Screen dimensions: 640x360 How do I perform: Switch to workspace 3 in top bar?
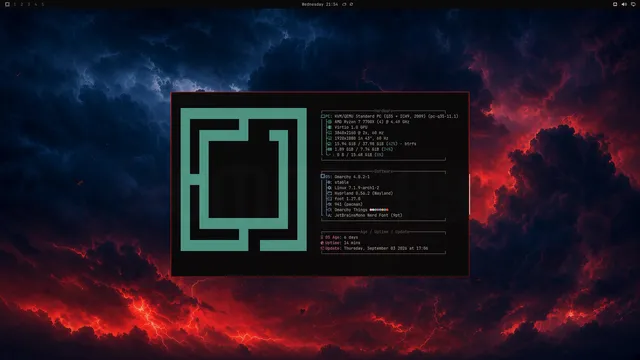29,4
